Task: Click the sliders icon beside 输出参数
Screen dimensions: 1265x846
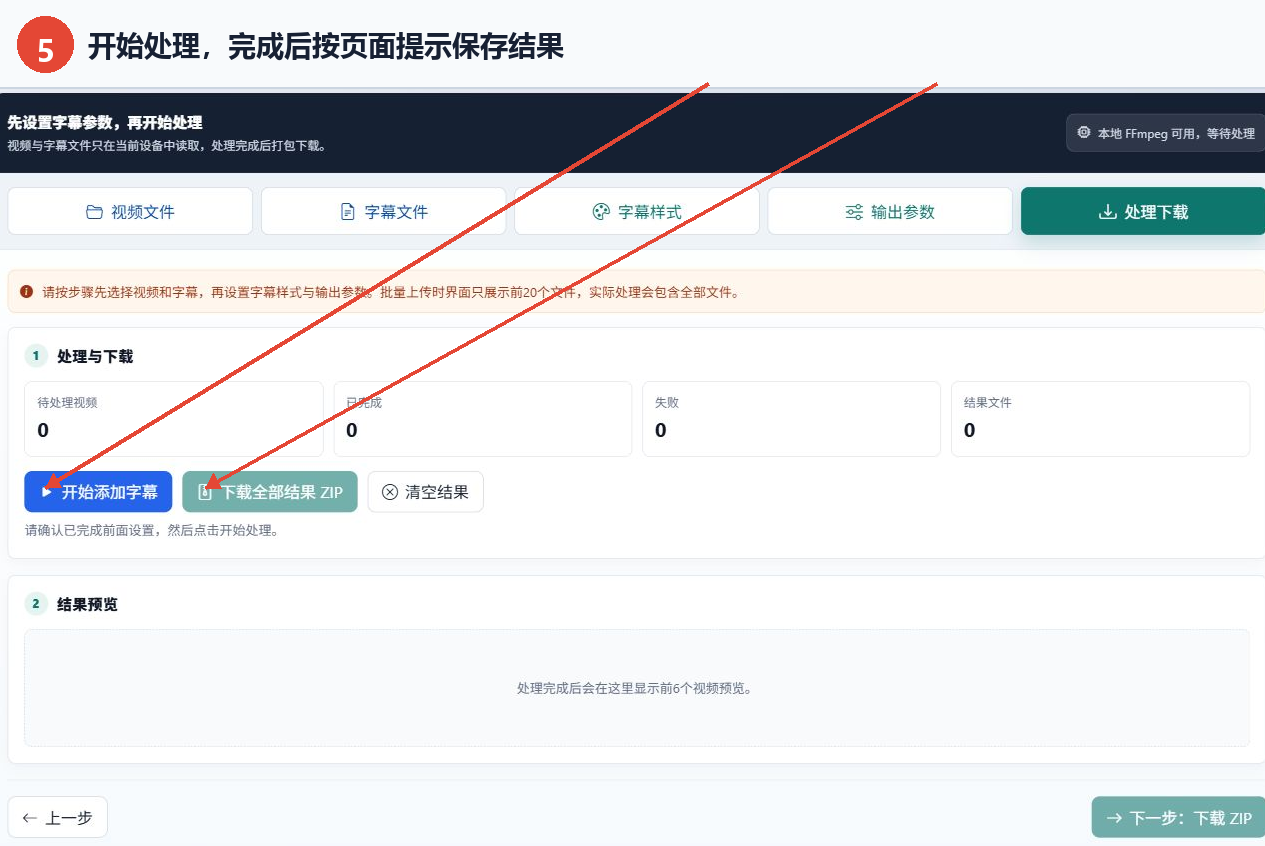Action: pos(854,212)
